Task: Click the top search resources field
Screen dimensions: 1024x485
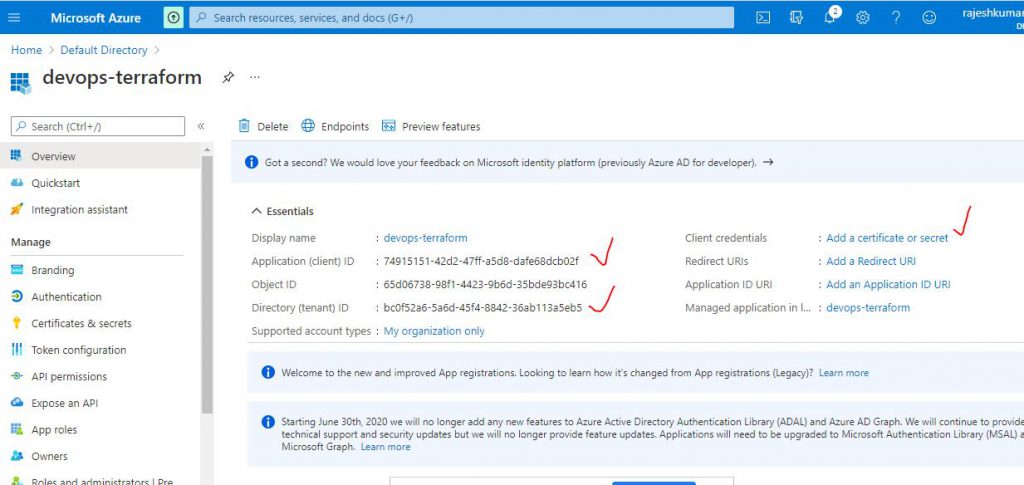Action: (x=460, y=18)
